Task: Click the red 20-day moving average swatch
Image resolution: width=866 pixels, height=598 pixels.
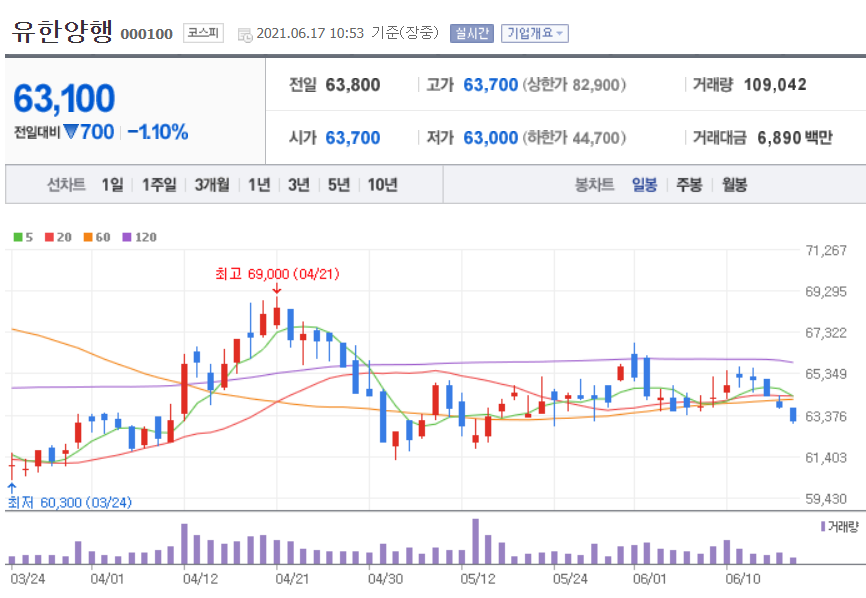Action: 49,237
